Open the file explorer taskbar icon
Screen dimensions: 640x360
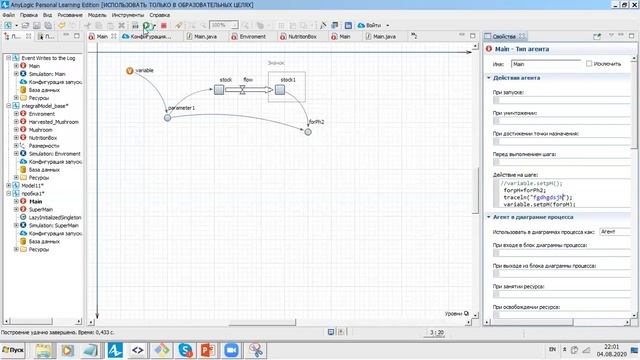43,350
